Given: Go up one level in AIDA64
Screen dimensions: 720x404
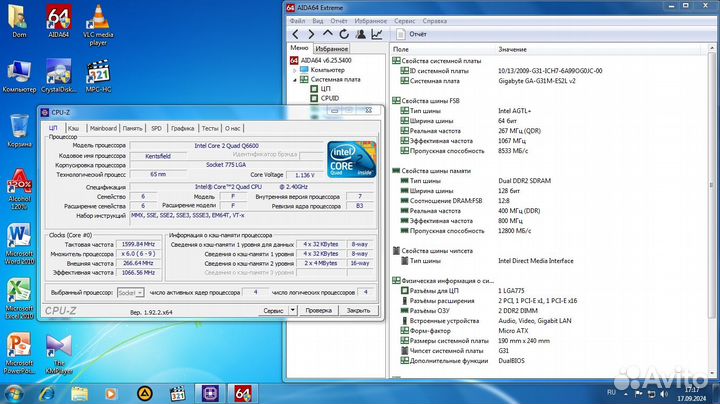Looking at the screenshot, I should pos(327,34).
